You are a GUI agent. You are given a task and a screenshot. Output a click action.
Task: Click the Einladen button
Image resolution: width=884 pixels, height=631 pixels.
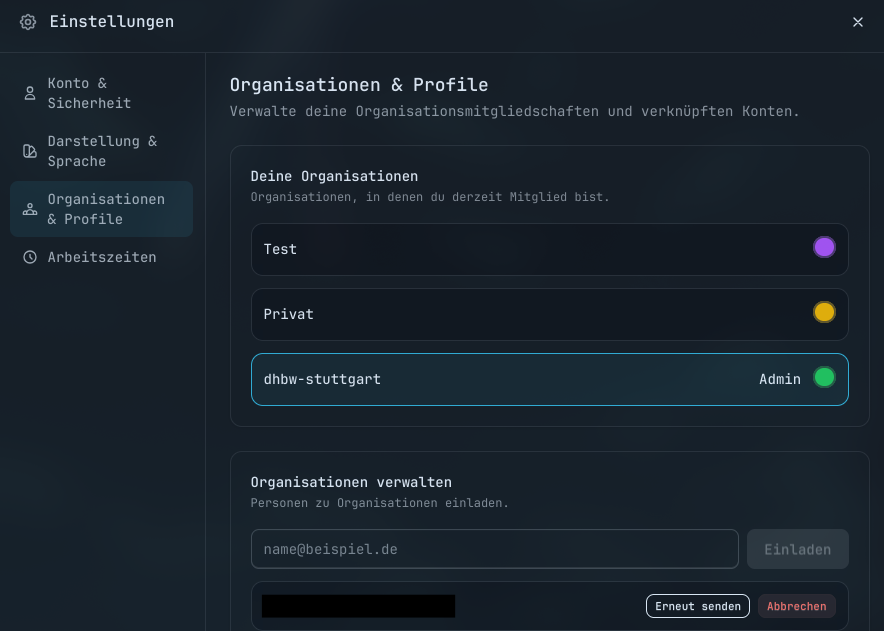coord(798,549)
